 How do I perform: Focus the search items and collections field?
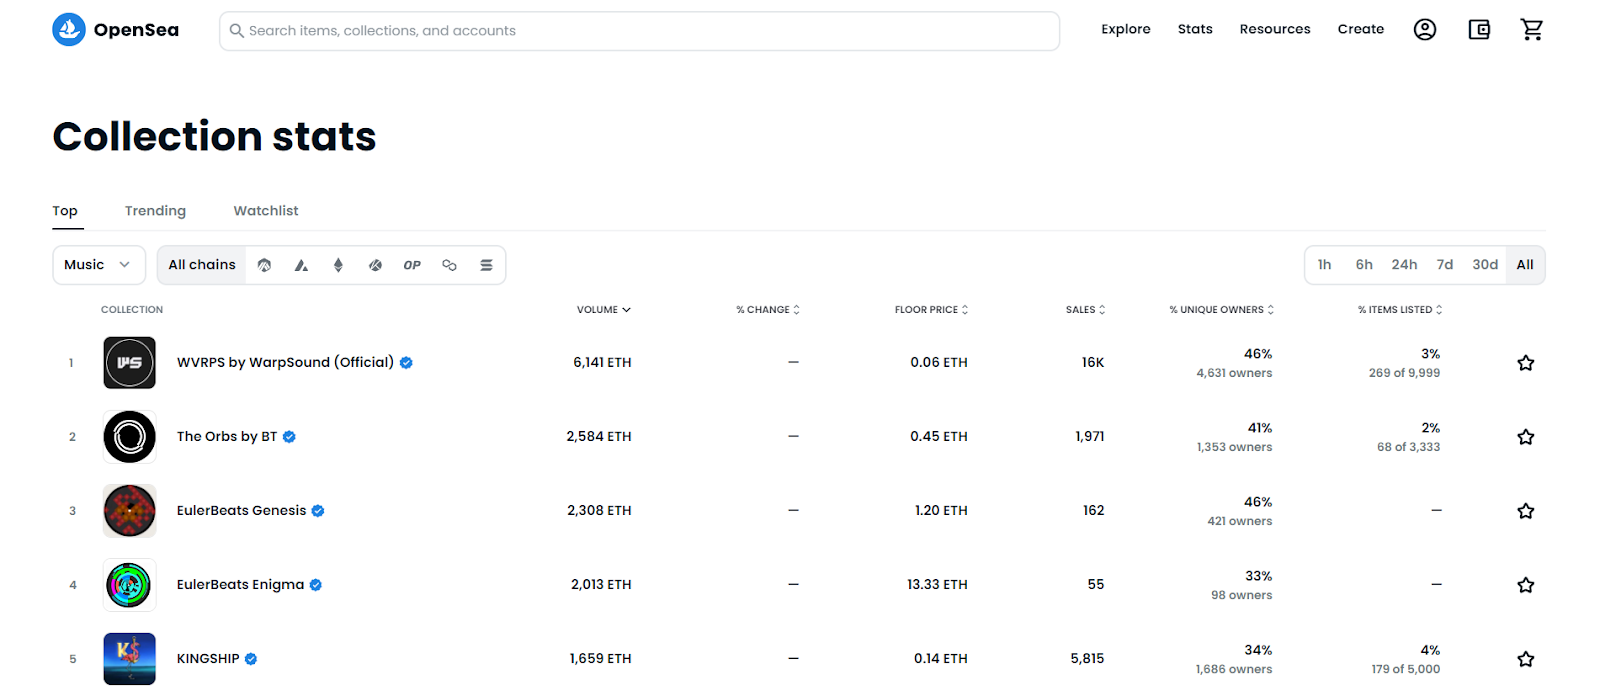pyautogui.click(x=640, y=31)
